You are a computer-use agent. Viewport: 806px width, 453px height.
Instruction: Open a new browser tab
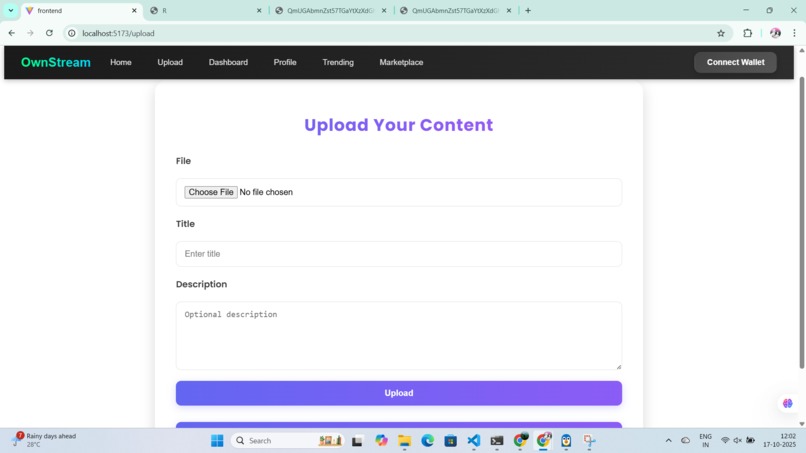pyautogui.click(x=528, y=11)
